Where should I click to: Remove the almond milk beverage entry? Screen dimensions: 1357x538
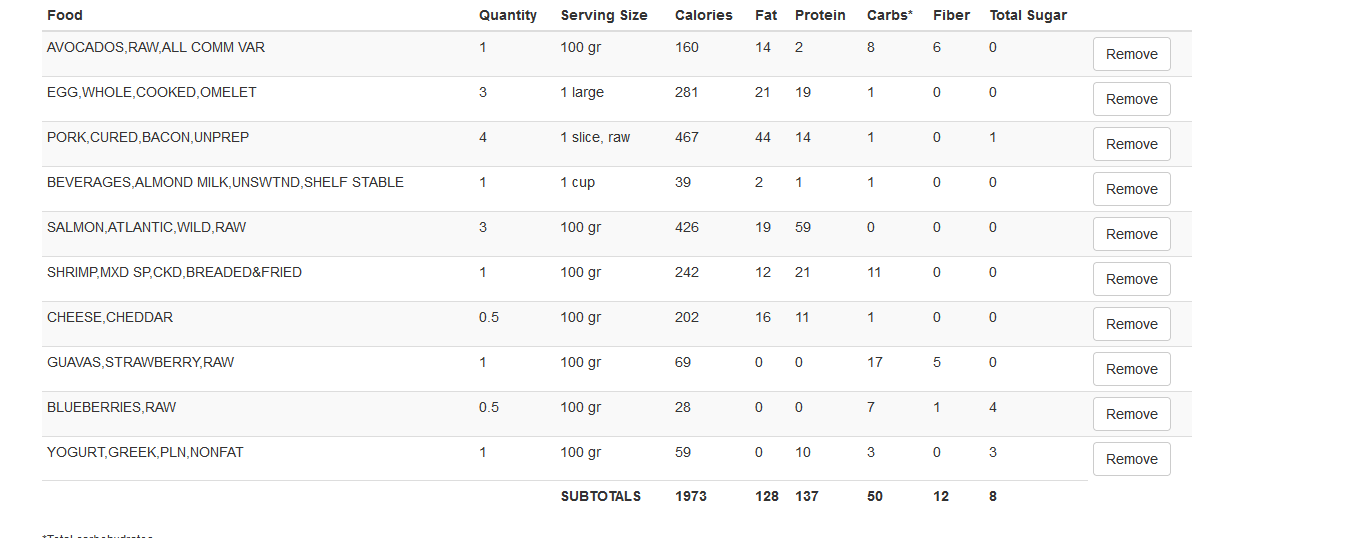[1131, 189]
